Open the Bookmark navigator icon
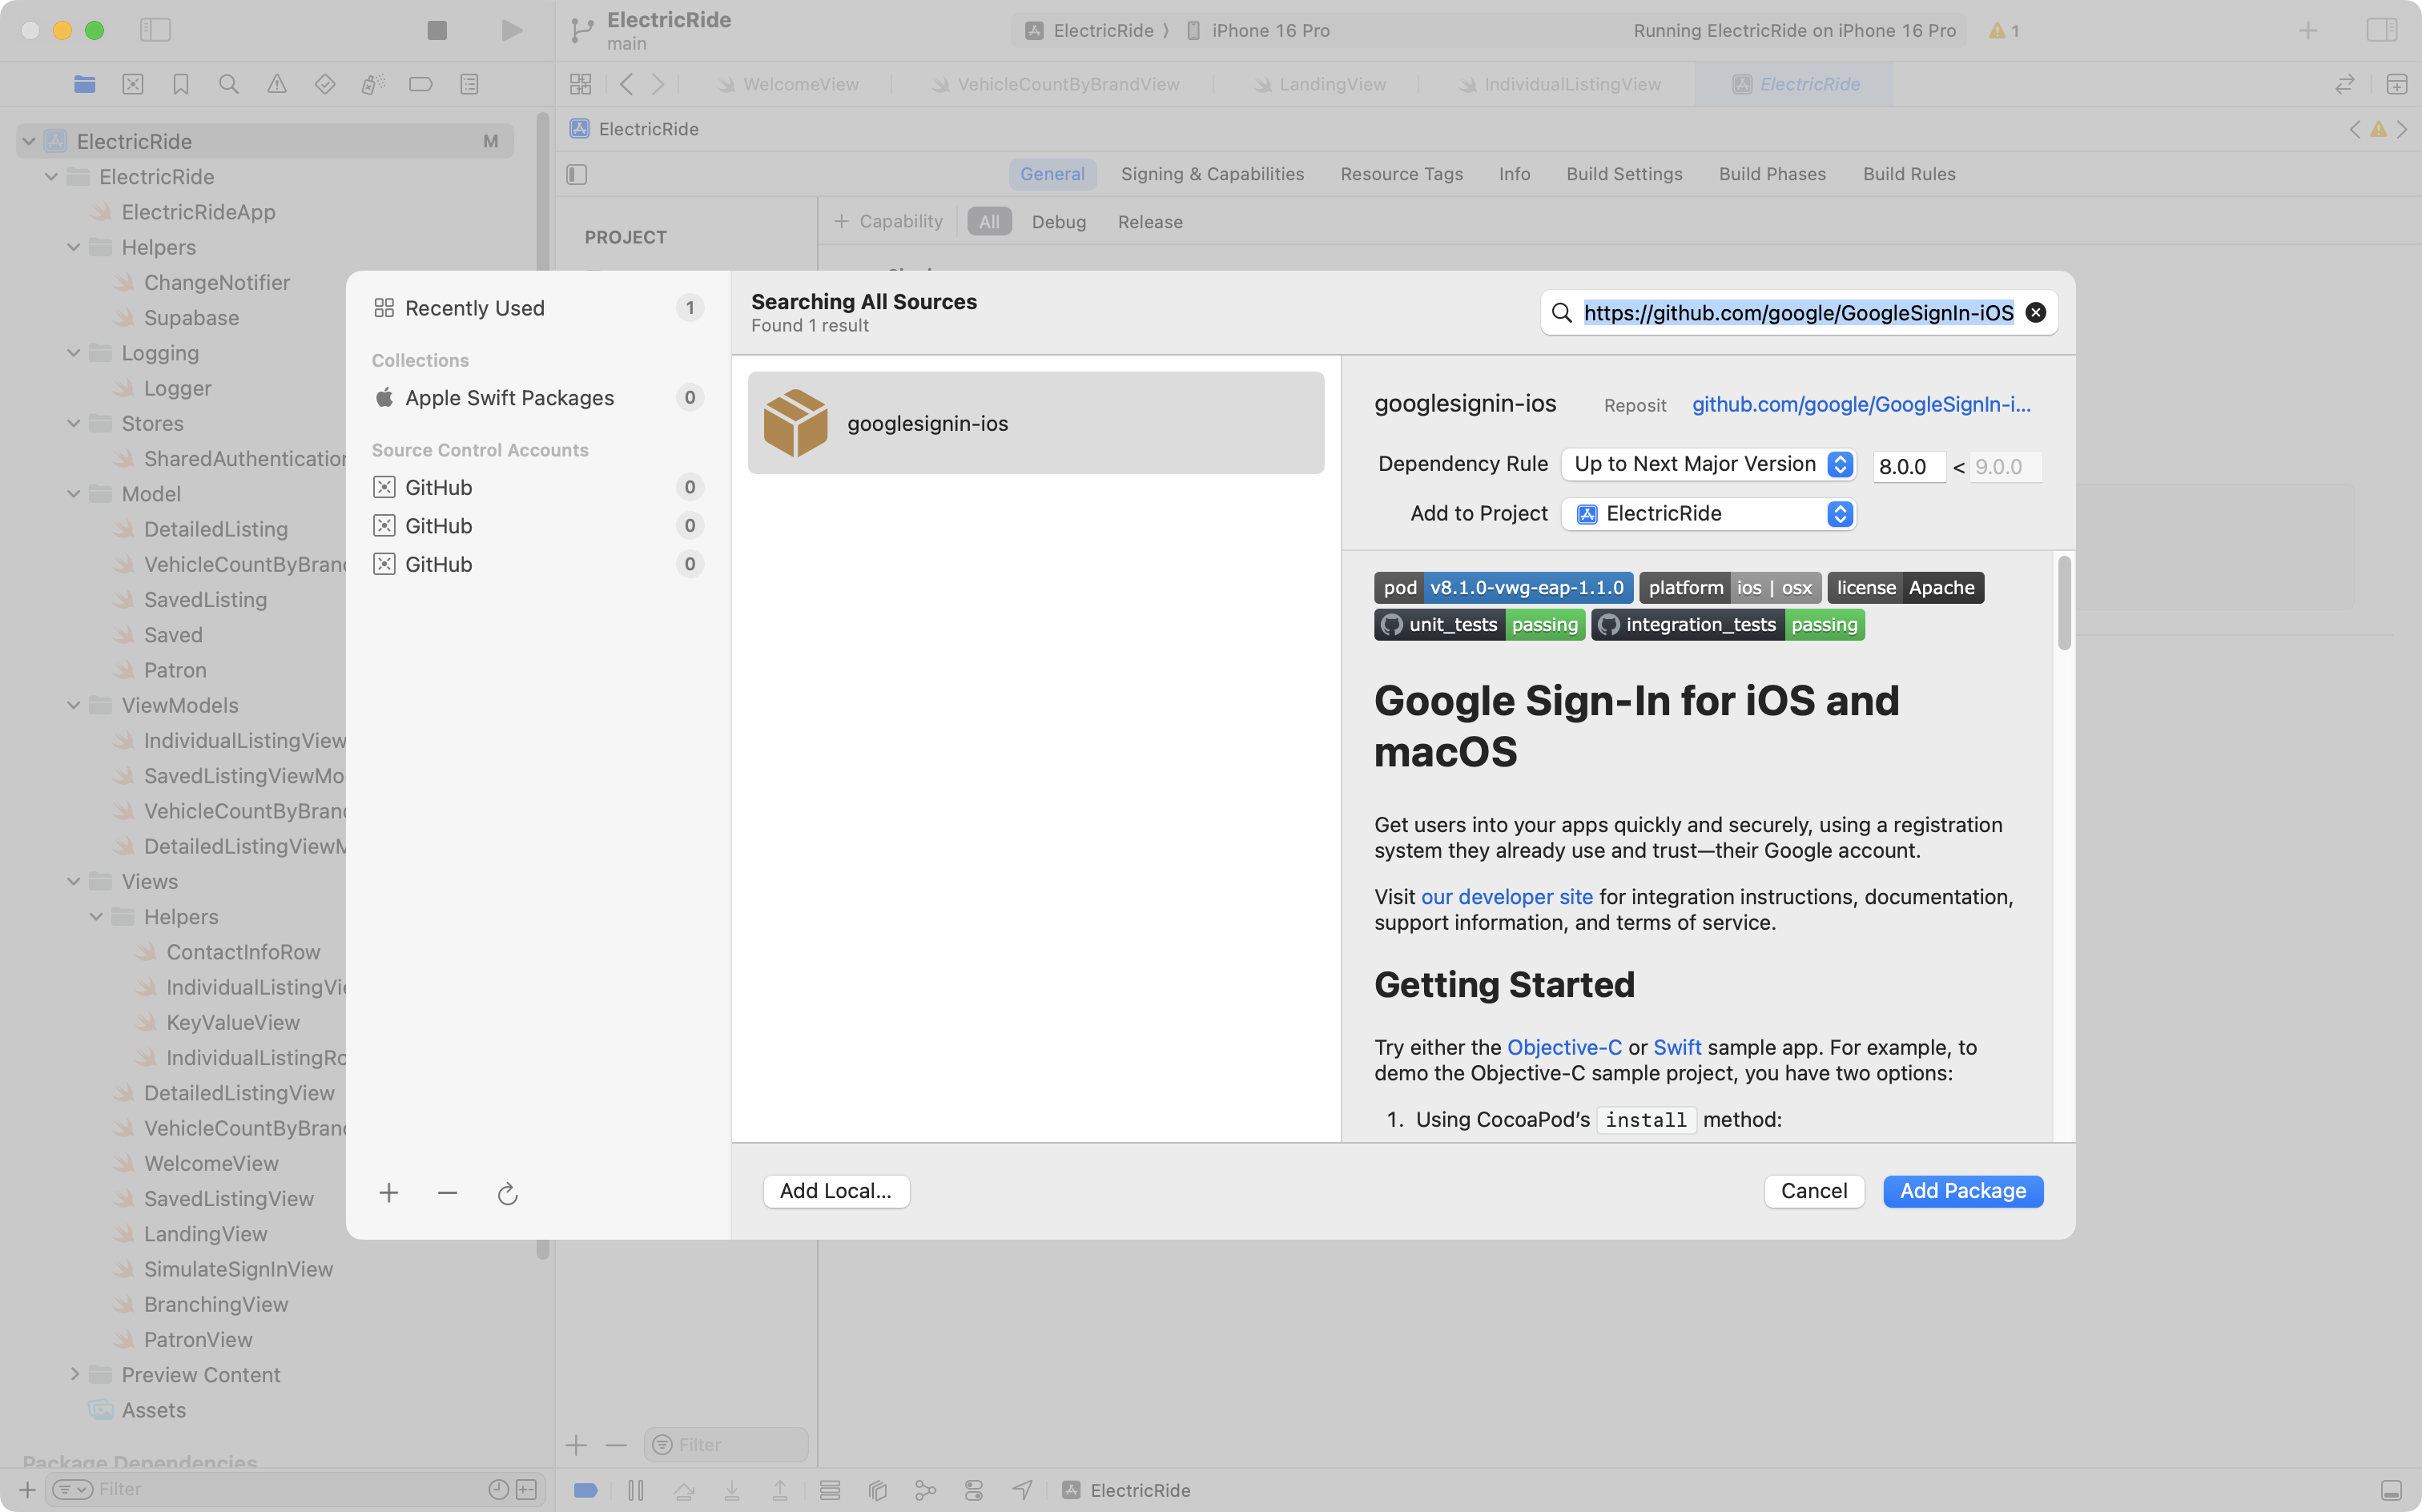This screenshot has width=2422, height=1512. point(180,85)
